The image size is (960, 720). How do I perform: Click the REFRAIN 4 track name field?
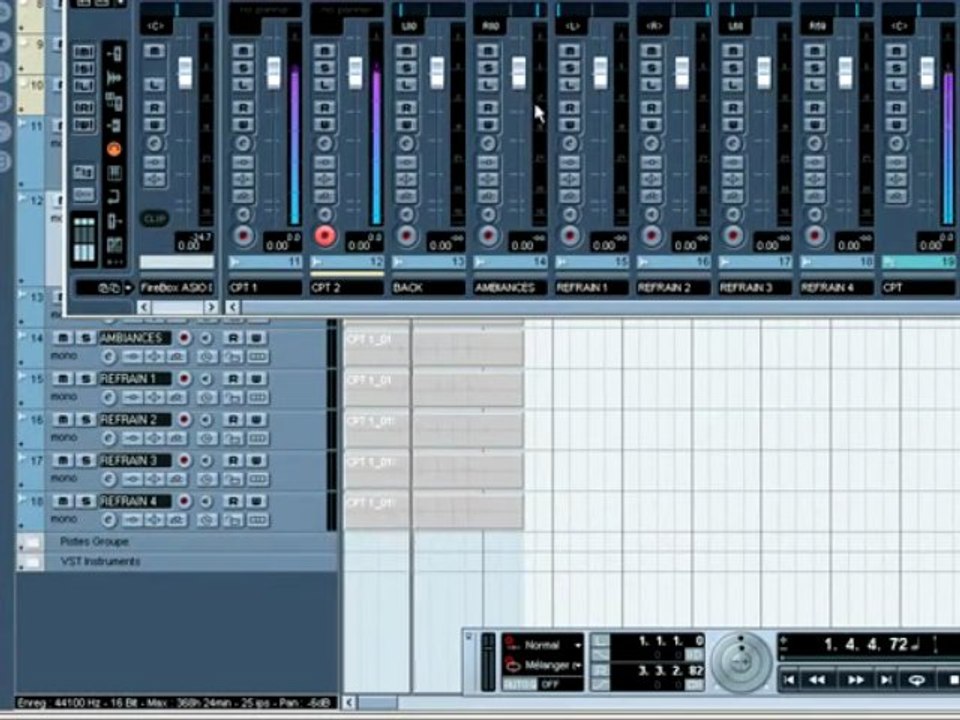coord(135,501)
